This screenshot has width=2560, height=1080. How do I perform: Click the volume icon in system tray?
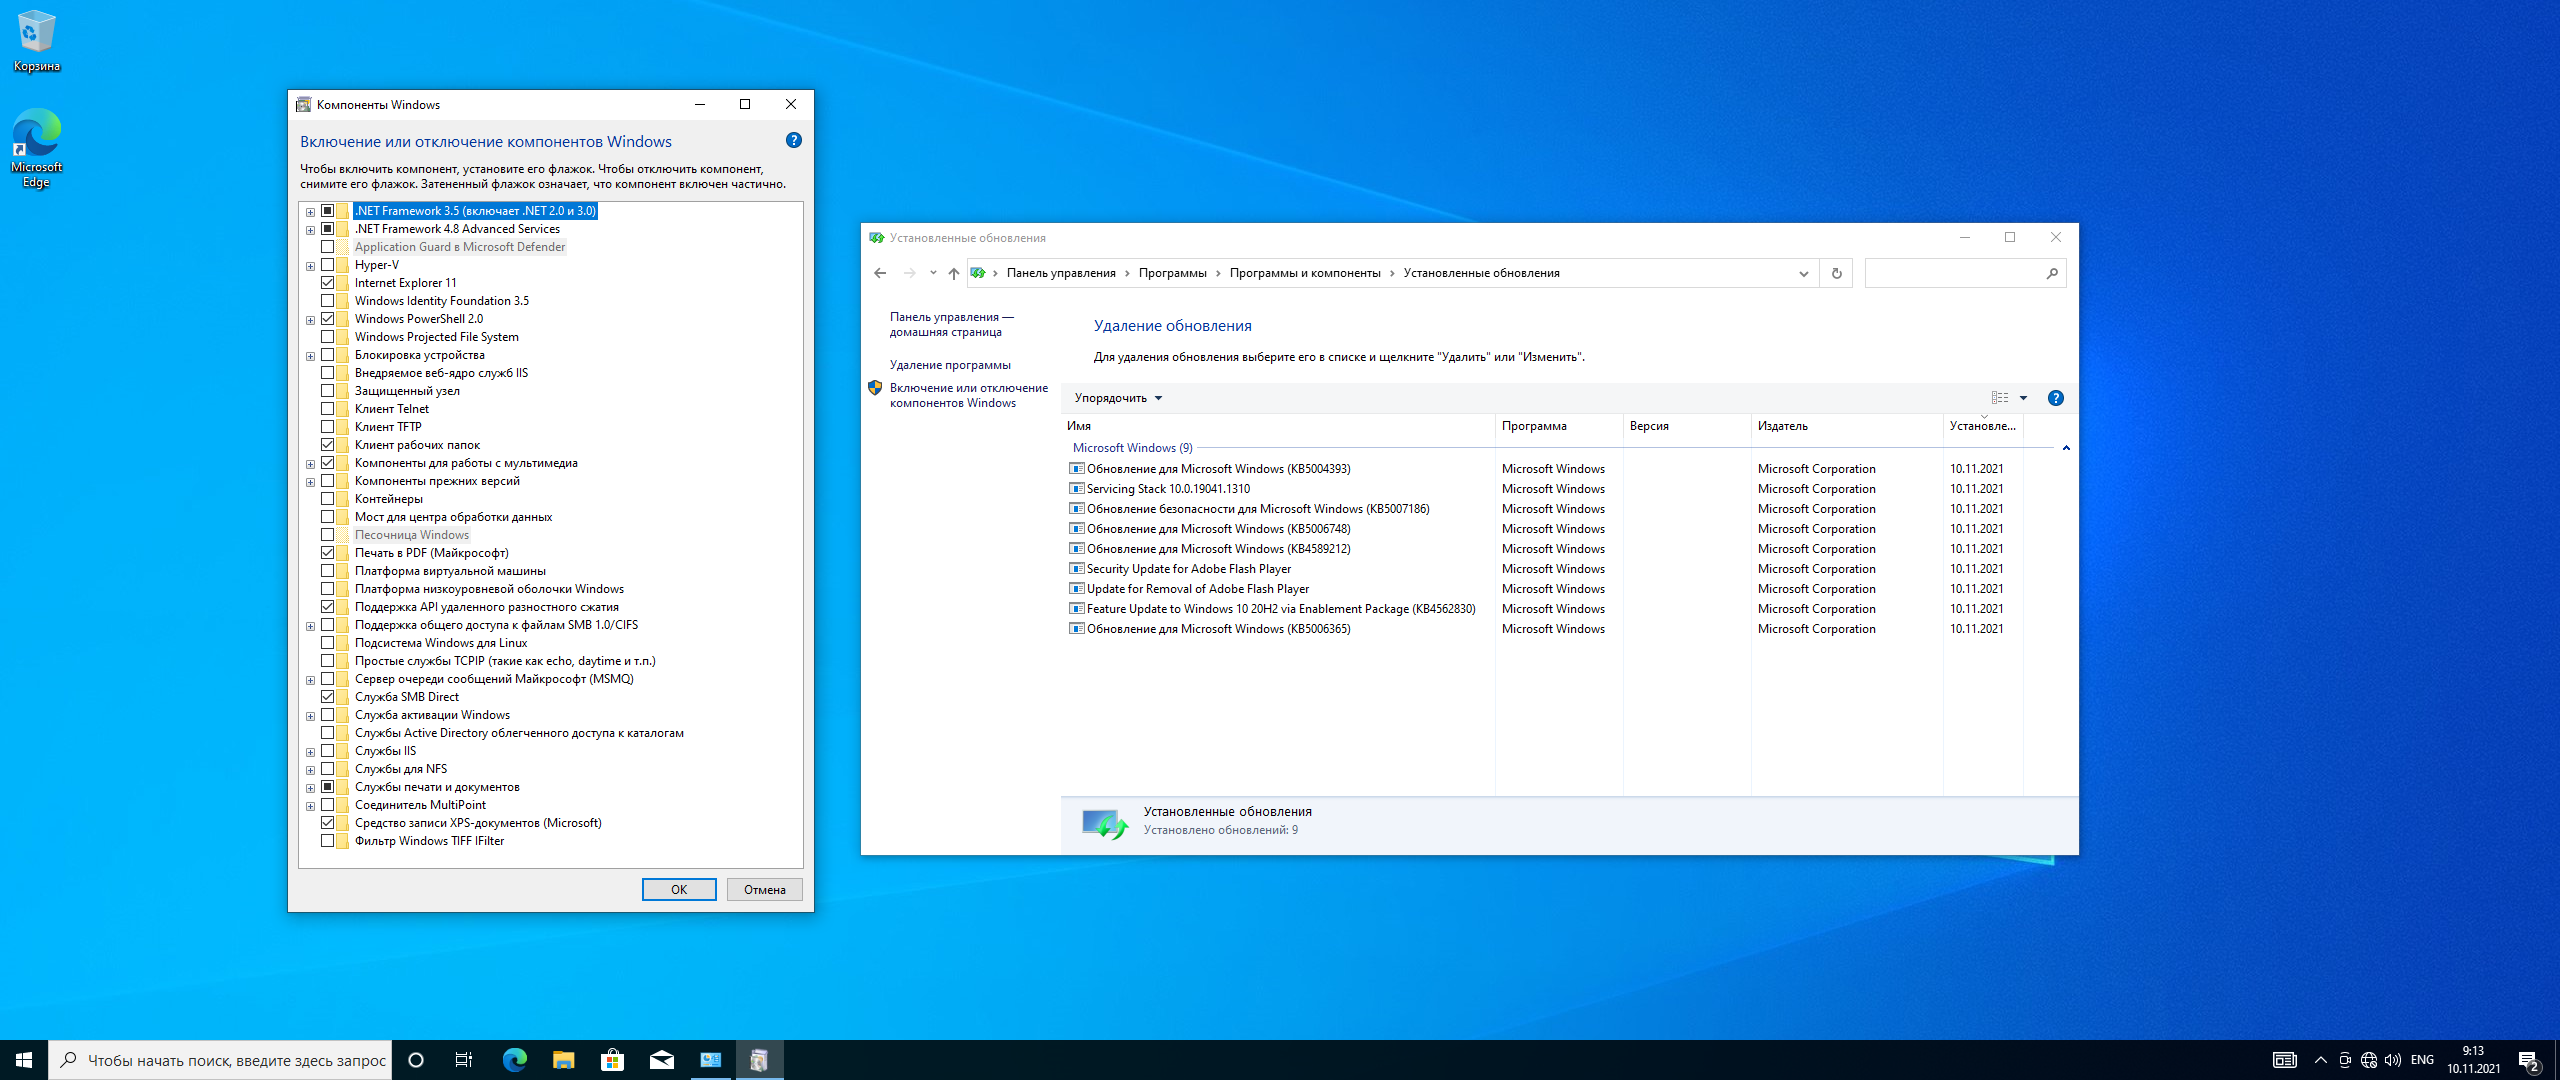[x=2393, y=1060]
